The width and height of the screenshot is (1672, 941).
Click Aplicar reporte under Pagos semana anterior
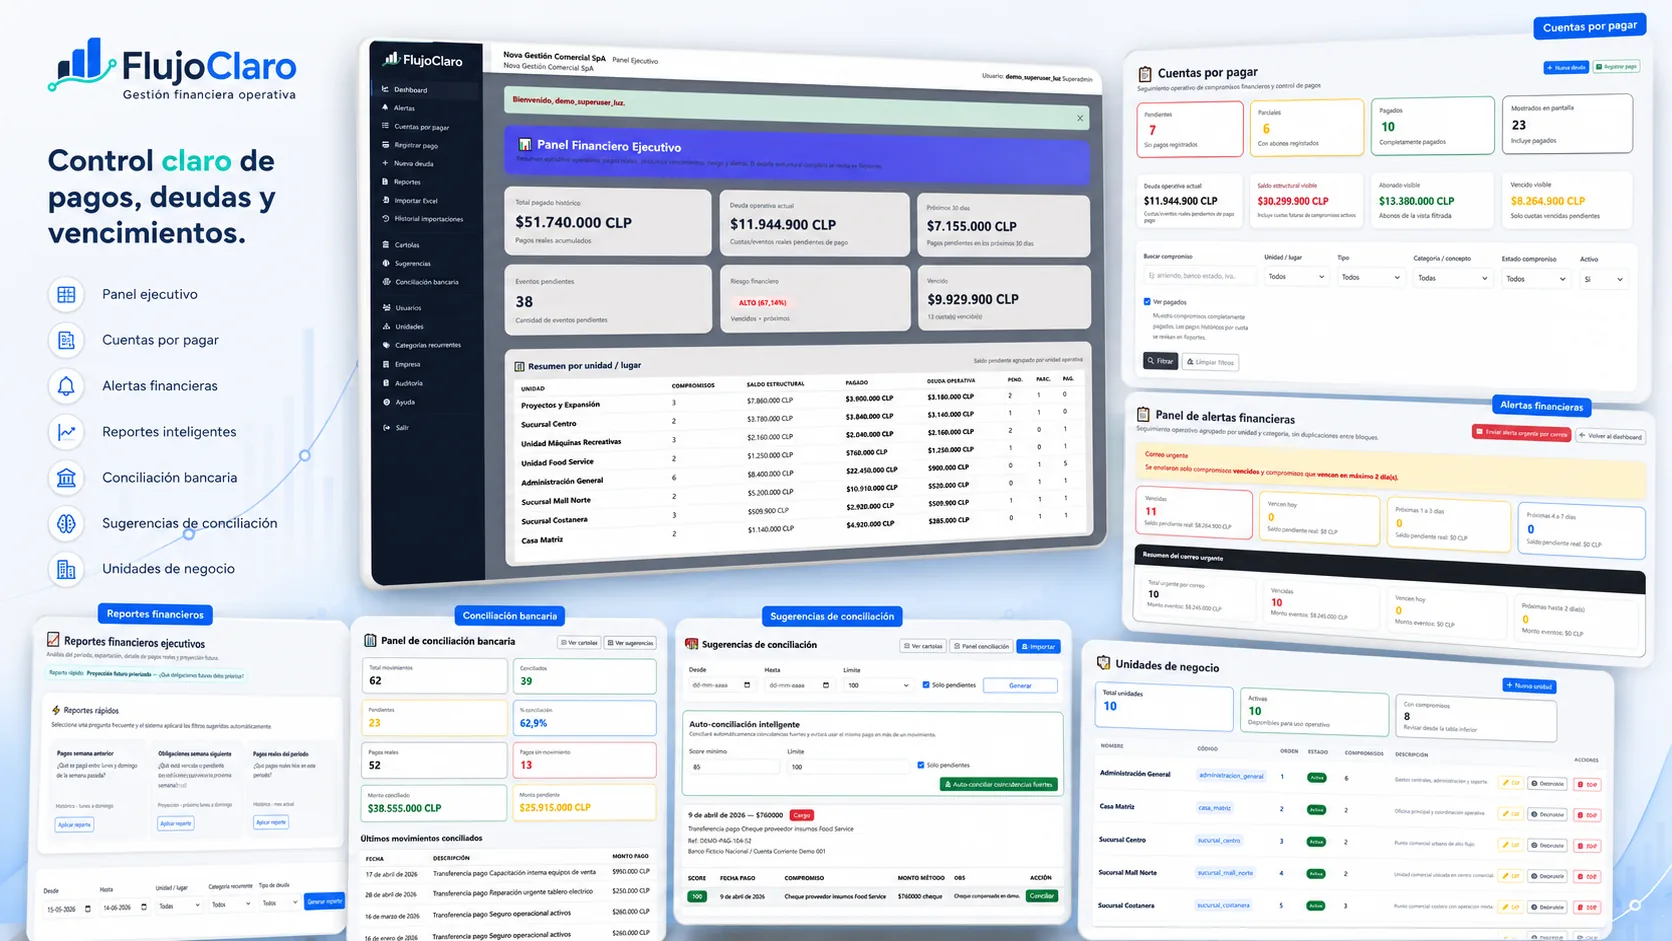(74, 825)
